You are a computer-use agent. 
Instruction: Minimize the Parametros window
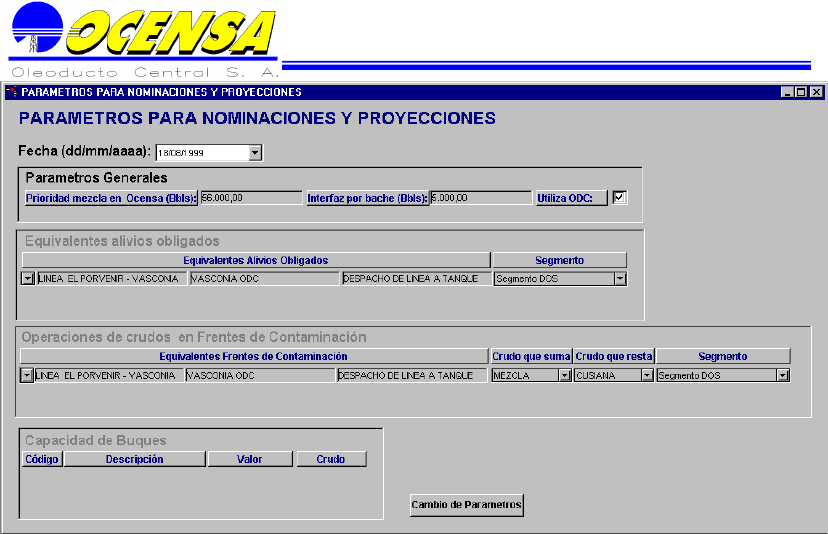787,92
